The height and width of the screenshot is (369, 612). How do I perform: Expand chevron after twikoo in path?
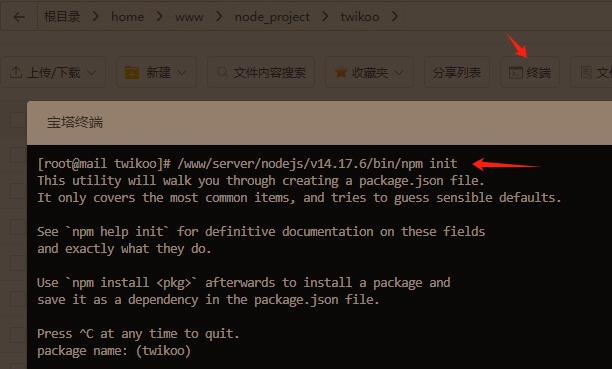pyautogui.click(x=395, y=16)
